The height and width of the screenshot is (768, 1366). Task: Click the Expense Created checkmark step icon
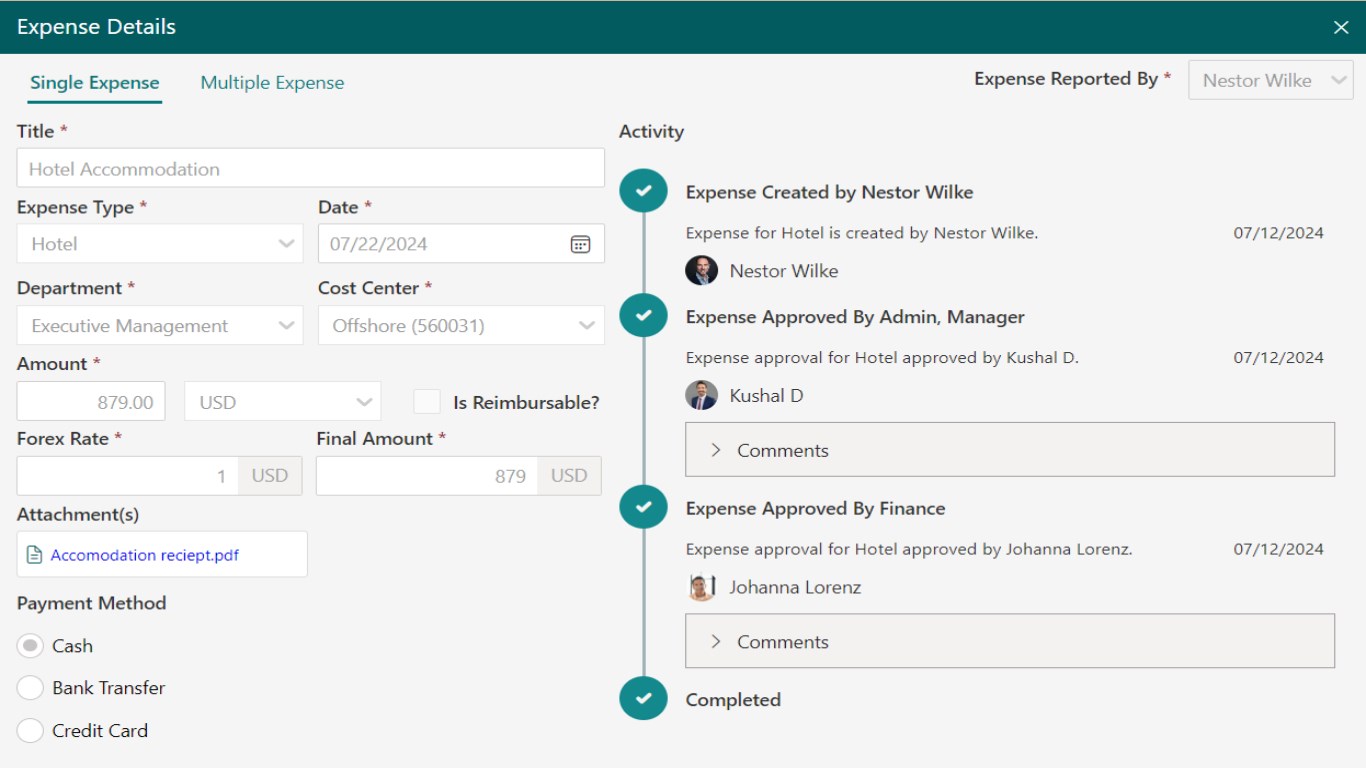[643, 191]
